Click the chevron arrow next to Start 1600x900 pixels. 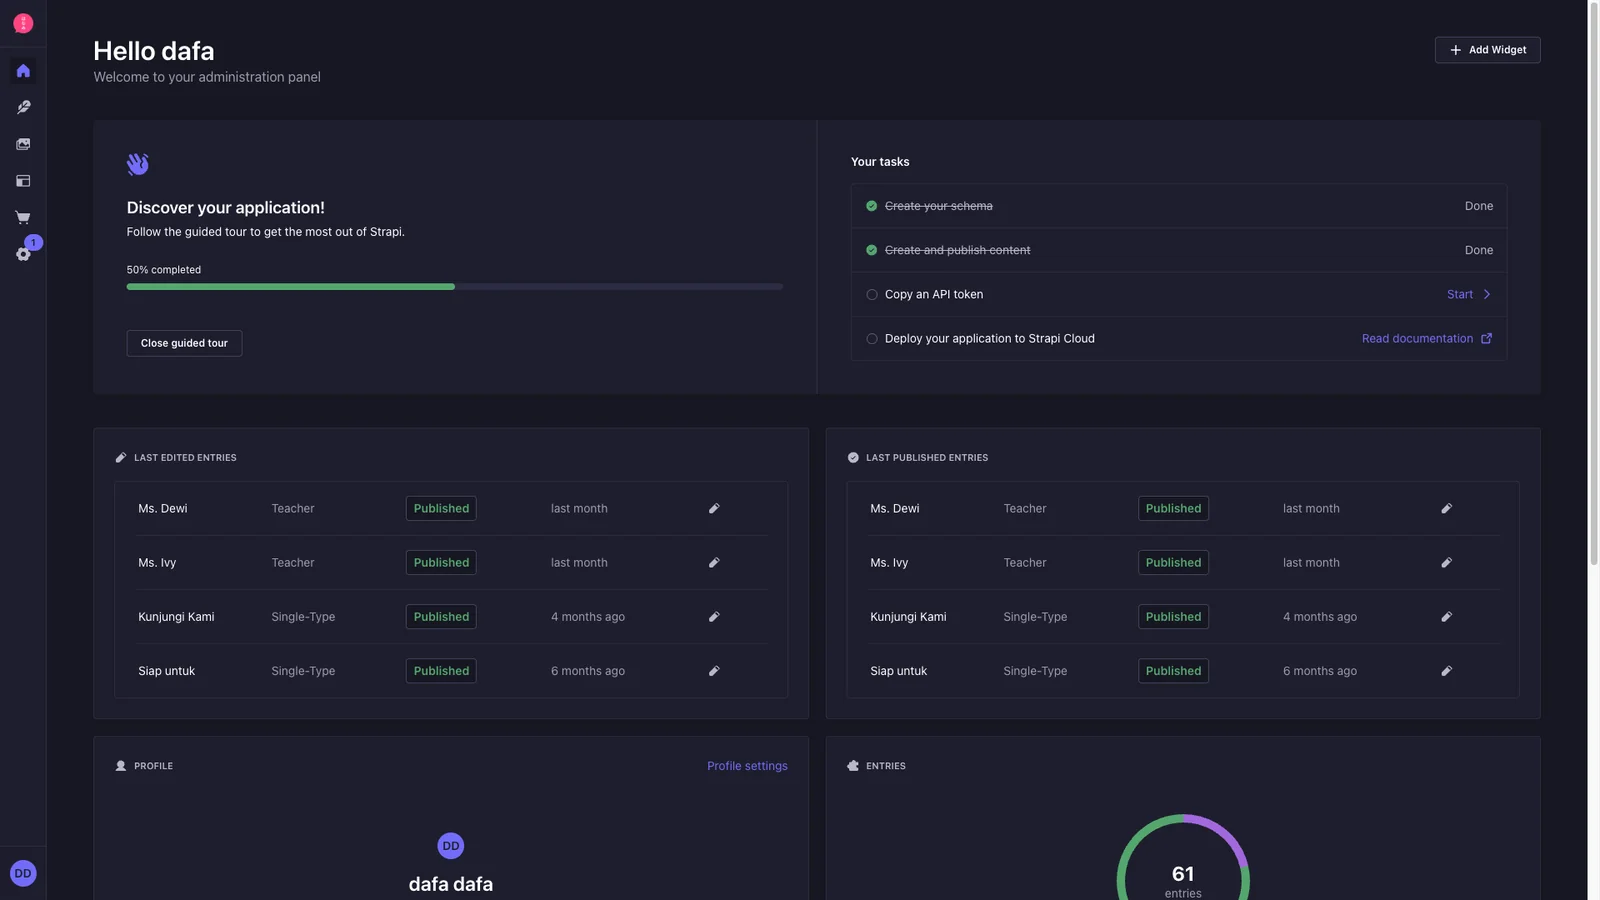[x=1487, y=294]
